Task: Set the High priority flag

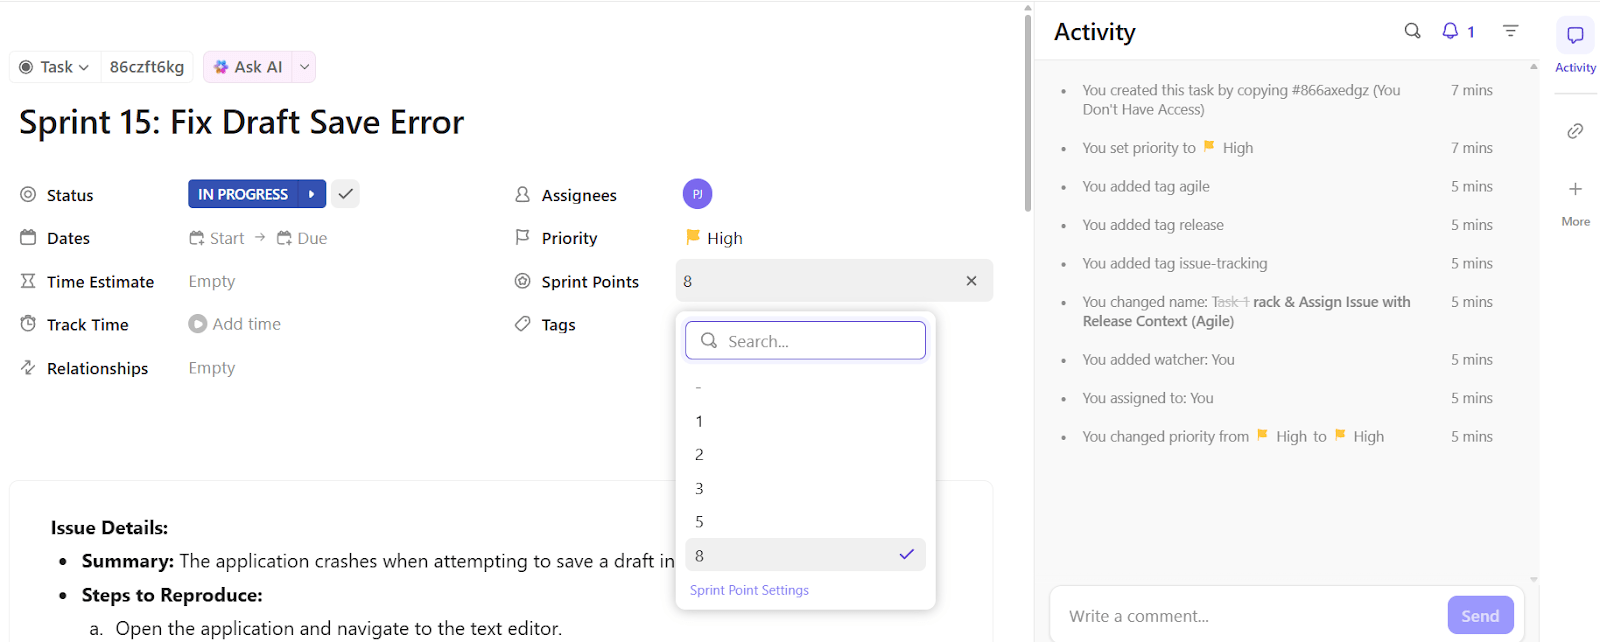Action: click(x=714, y=238)
